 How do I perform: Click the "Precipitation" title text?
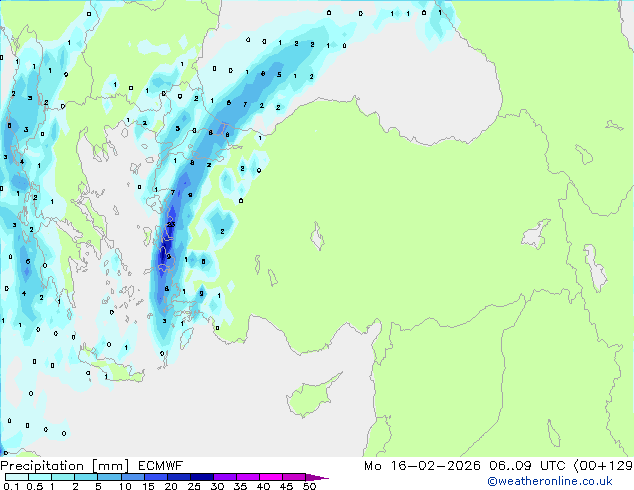coord(42,466)
